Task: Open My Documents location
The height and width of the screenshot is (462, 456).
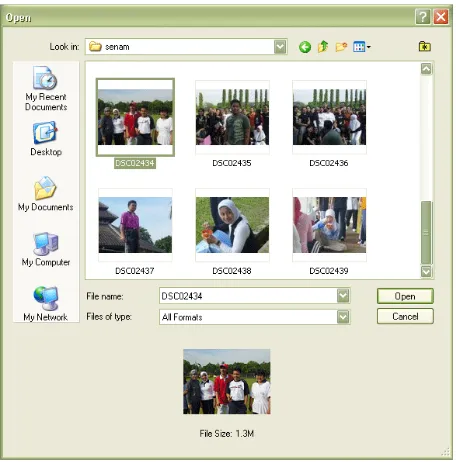Action: point(46,194)
